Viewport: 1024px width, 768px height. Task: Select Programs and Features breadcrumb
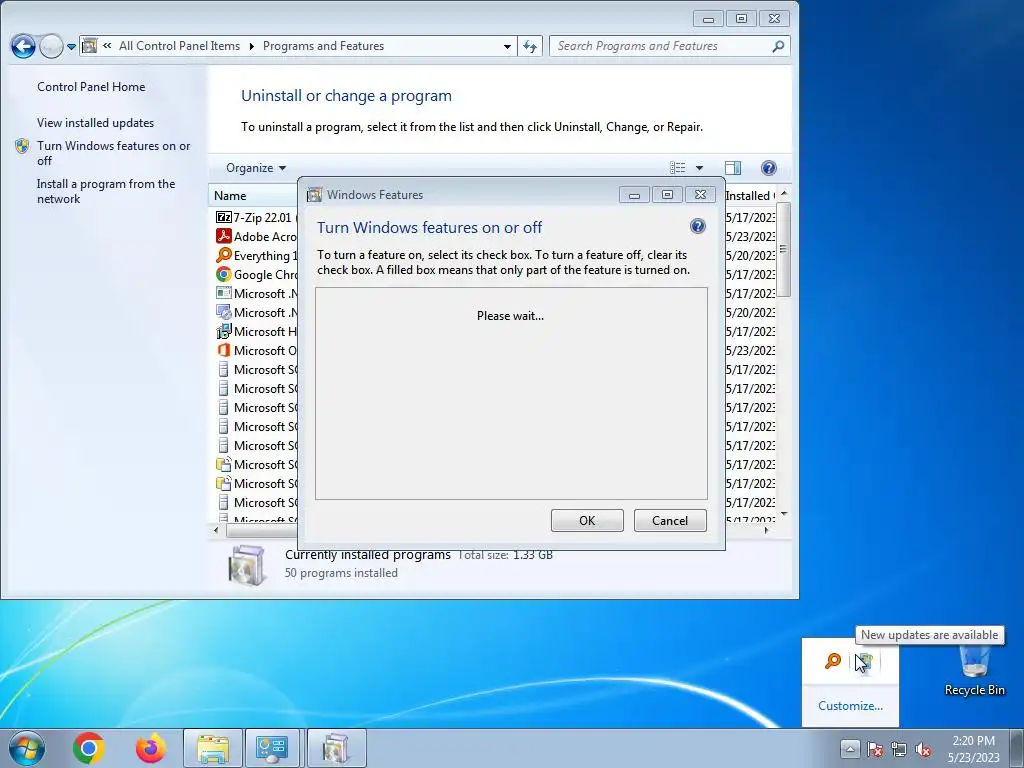click(x=323, y=46)
